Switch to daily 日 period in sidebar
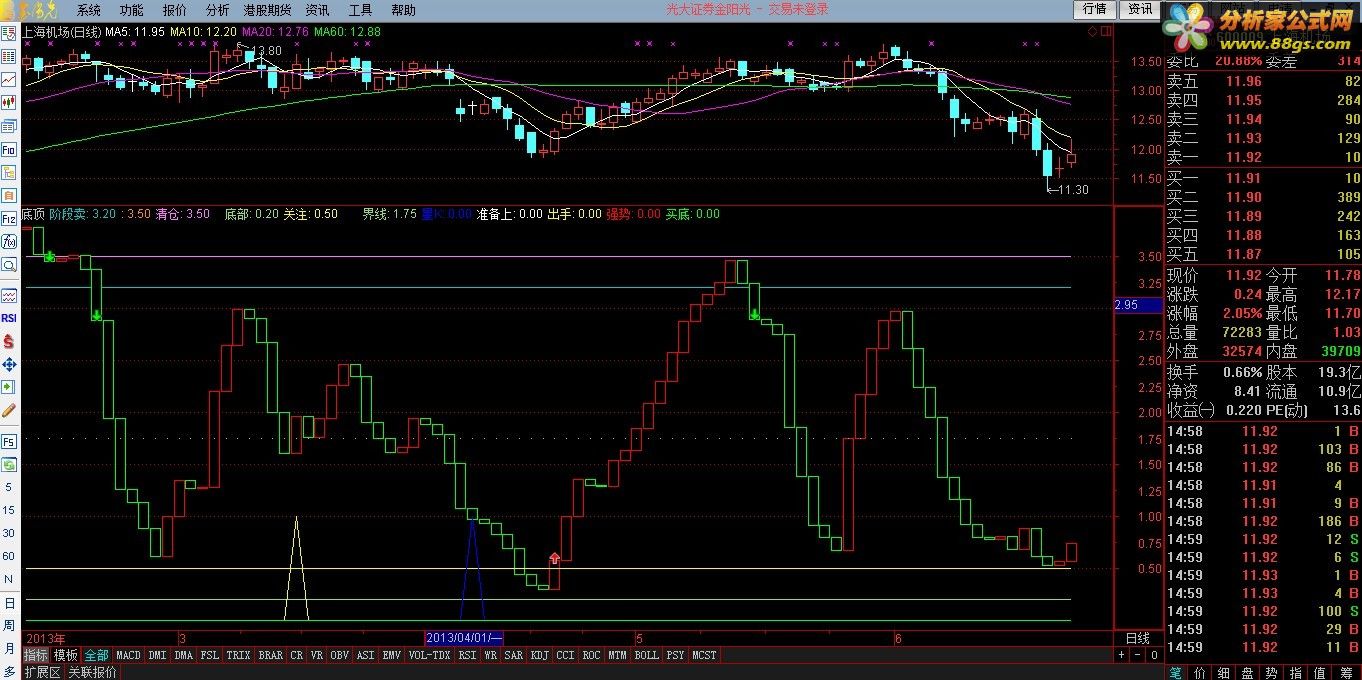This screenshot has width=1362, height=680. tap(9, 604)
